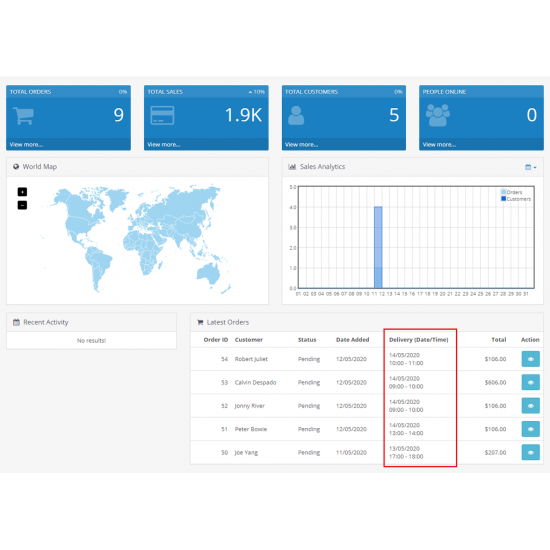Open View more in Total Customers tile
The image size is (550, 550).
[x=301, y=145]
